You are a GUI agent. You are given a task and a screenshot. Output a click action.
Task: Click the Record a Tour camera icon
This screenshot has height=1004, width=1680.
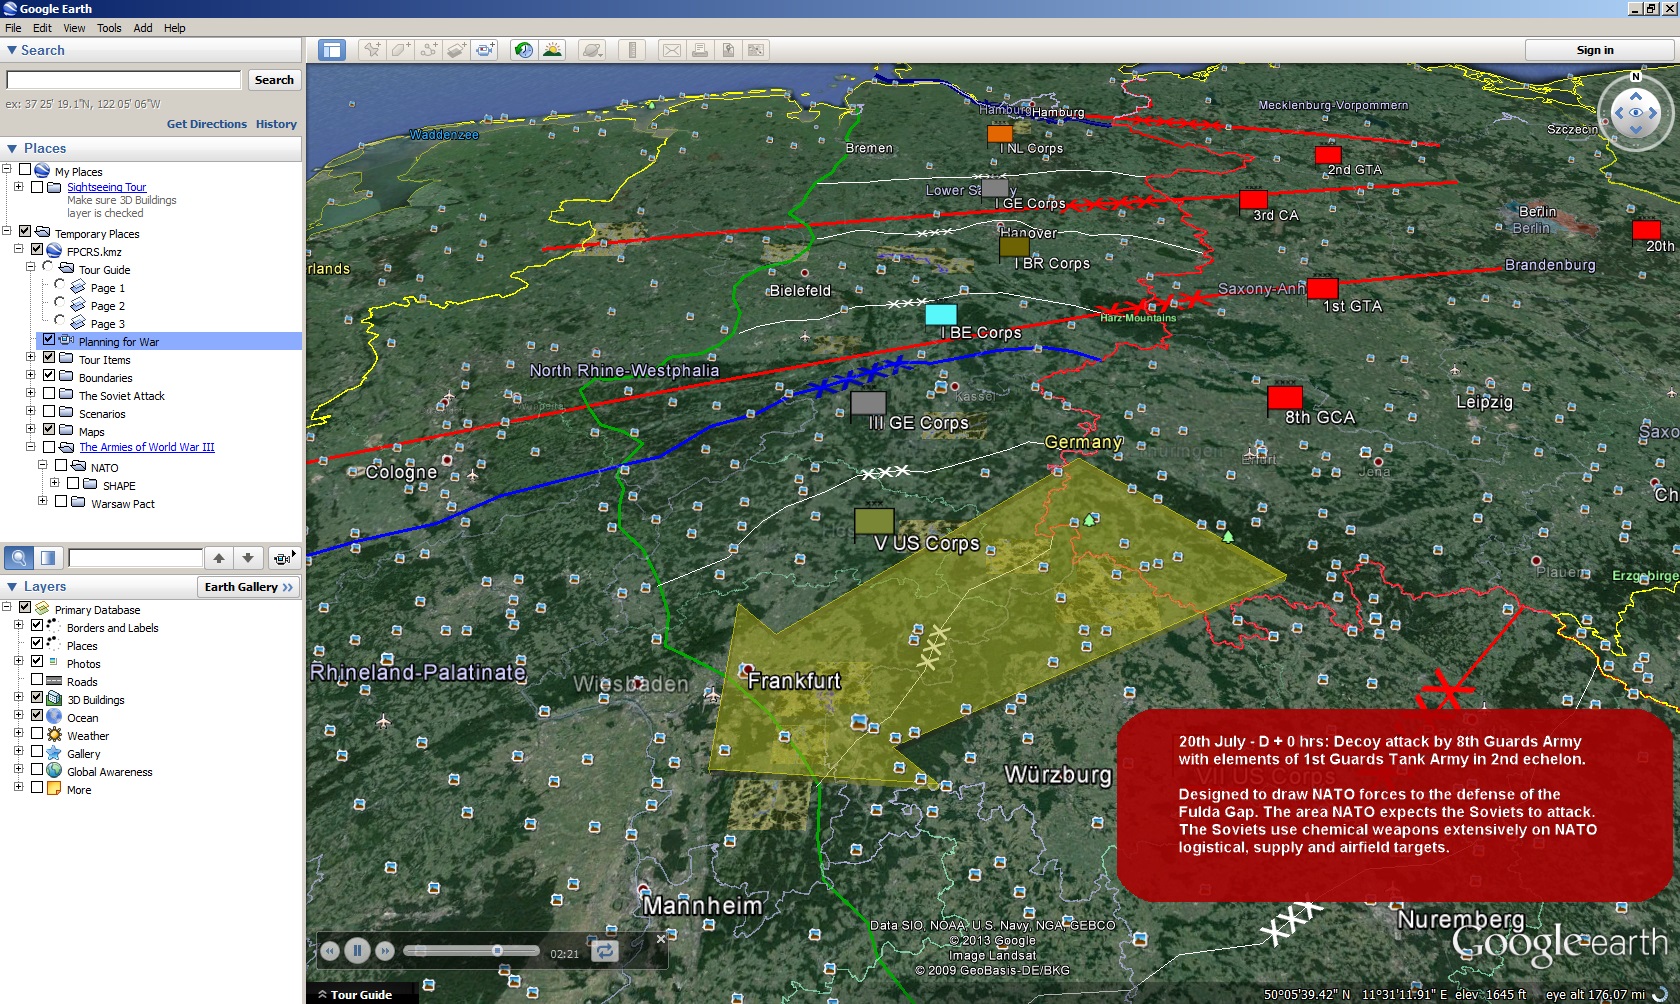(485, 50)
